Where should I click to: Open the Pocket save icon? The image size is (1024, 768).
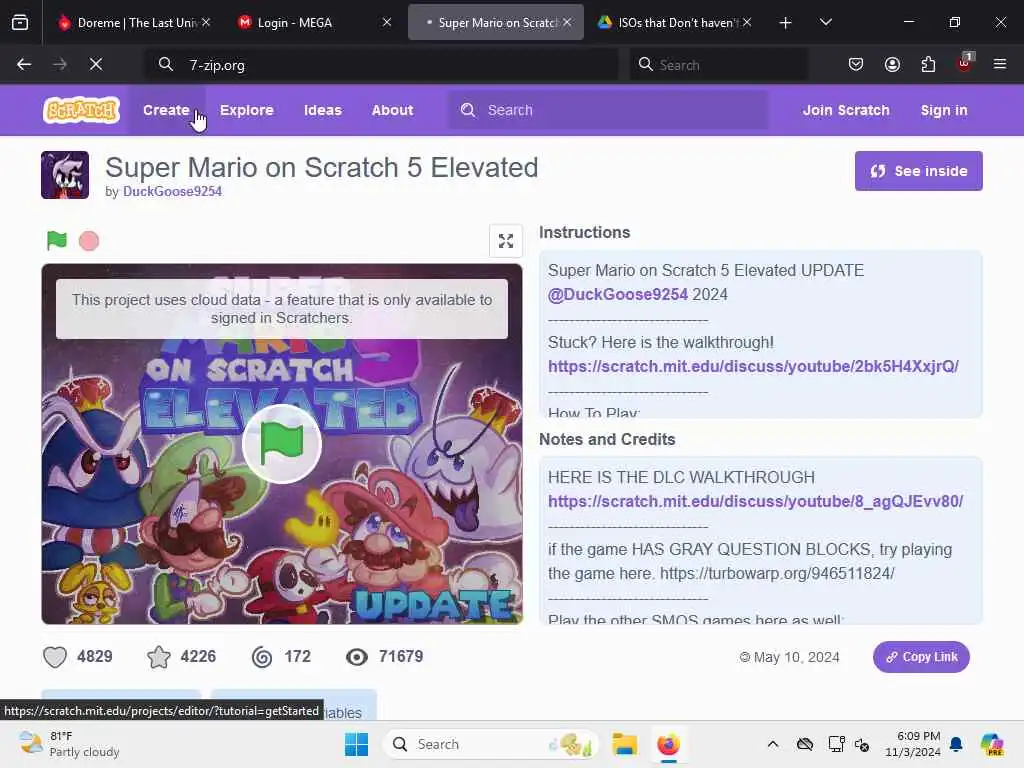[x=856, y=64]
